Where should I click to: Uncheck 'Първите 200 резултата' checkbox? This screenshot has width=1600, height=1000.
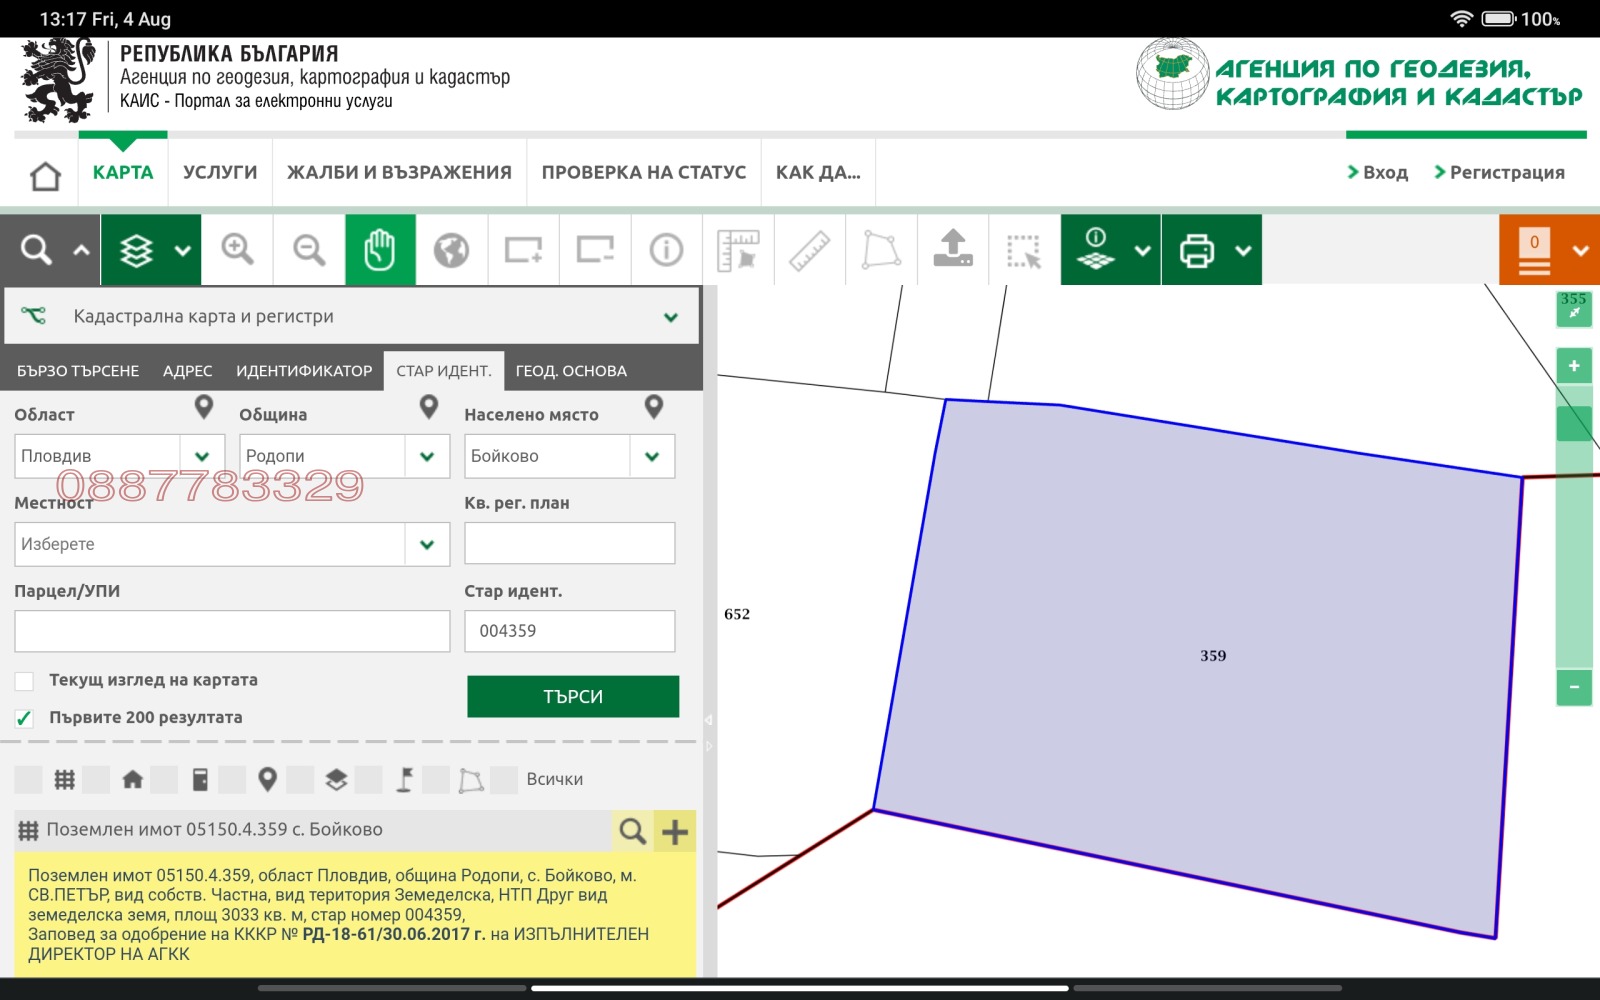[25, 718]
